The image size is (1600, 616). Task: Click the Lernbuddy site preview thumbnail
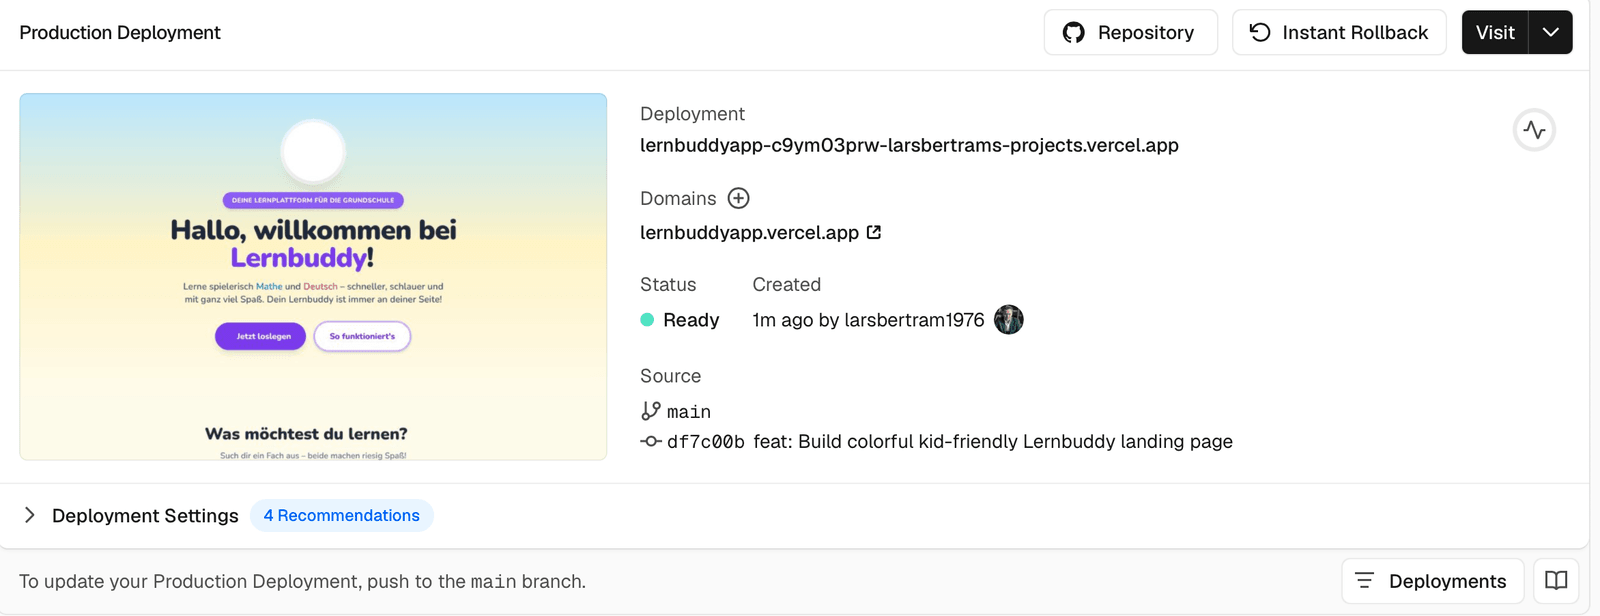pos(313,277)
